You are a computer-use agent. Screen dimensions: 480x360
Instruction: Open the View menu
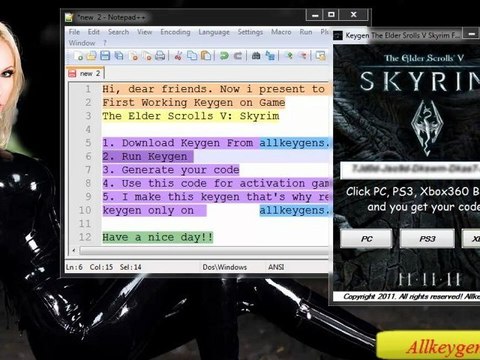(x=145, y=32)
